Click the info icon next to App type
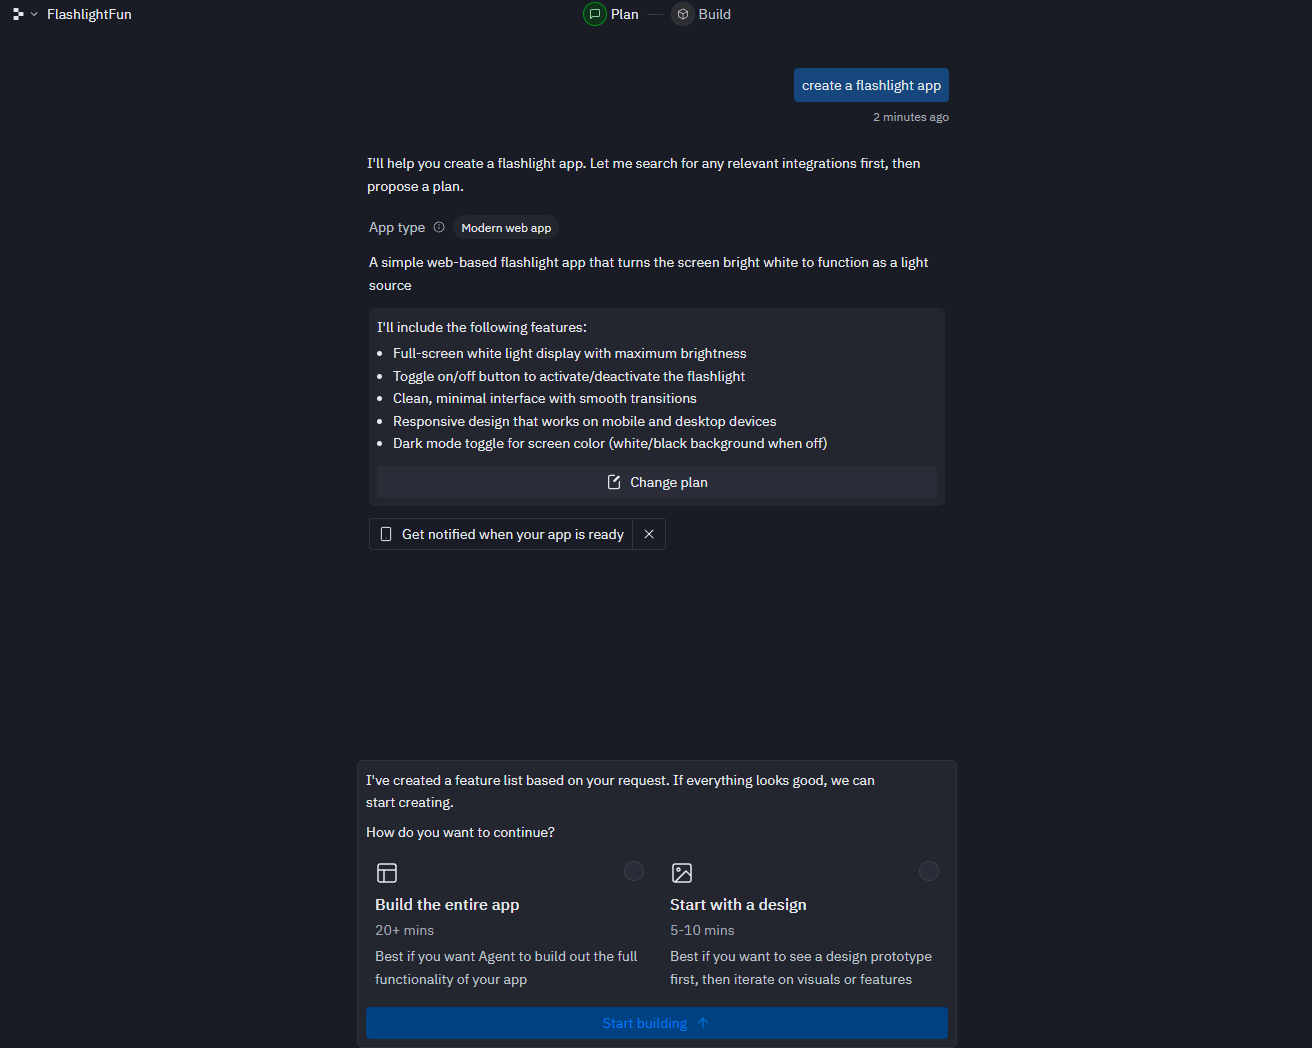Image resolution: width=1312 pixels, height=1048 pixels. [x=440, y=227]
